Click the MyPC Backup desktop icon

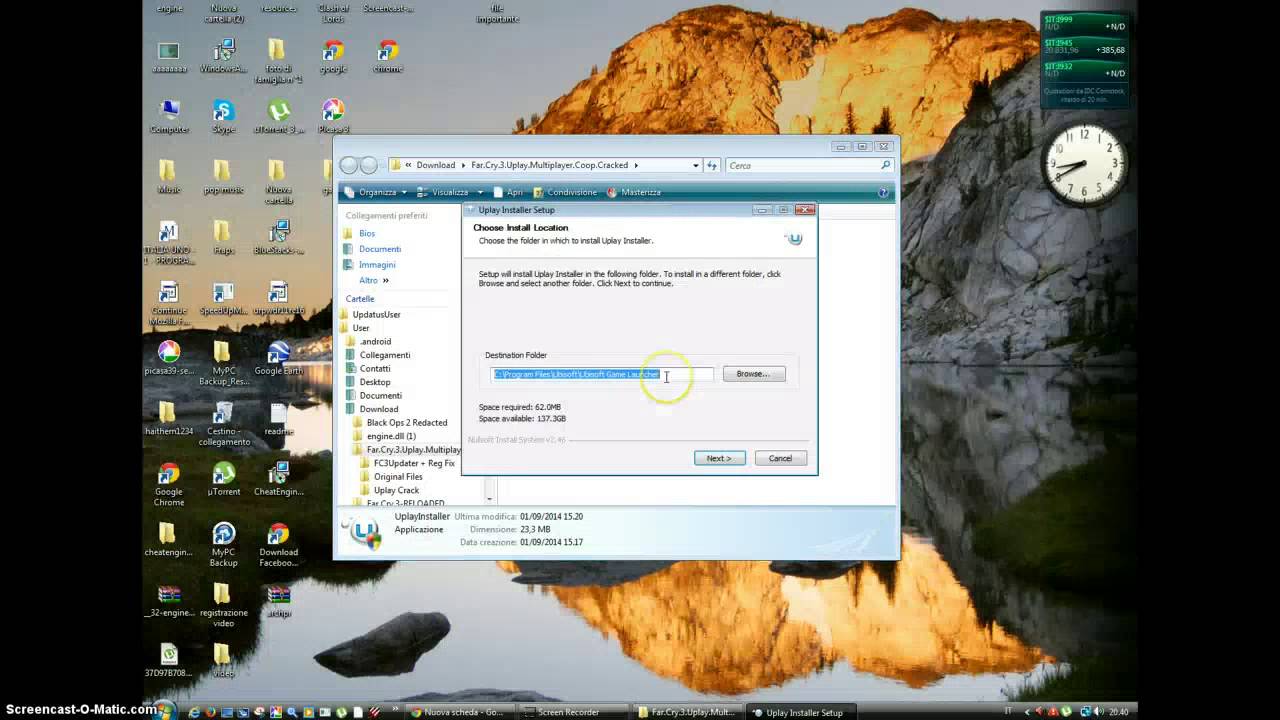pyautogui.click(x=224, y=545)
